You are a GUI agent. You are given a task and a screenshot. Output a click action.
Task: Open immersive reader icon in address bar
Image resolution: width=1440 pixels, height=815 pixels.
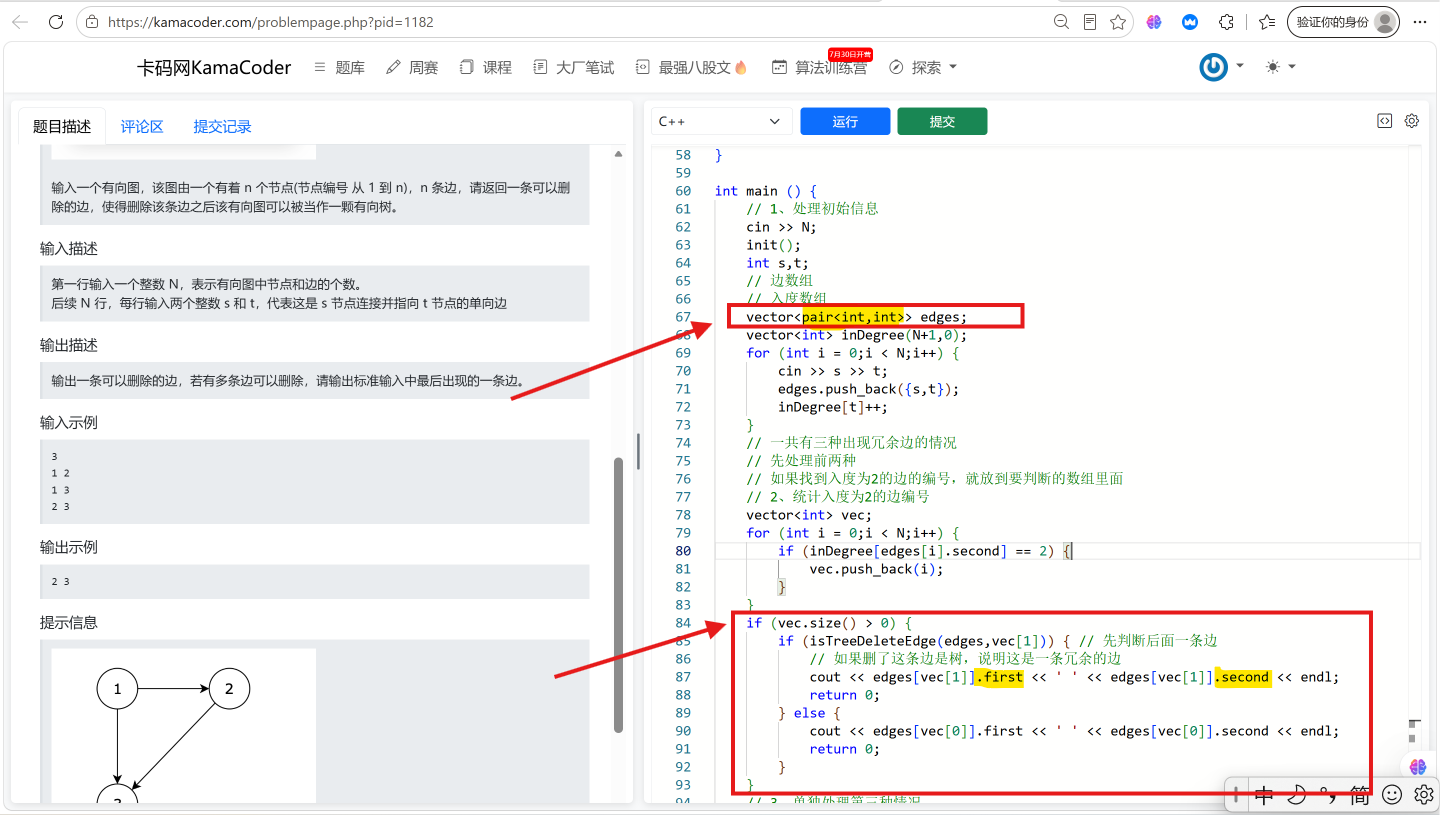click(x=1090, y=21)
